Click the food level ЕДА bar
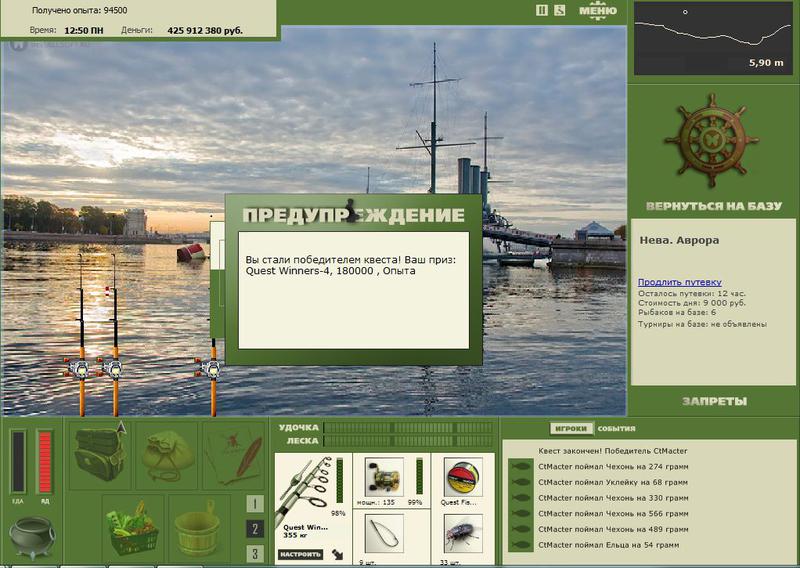This screenshot has width=800, height=568. [18, 462]
